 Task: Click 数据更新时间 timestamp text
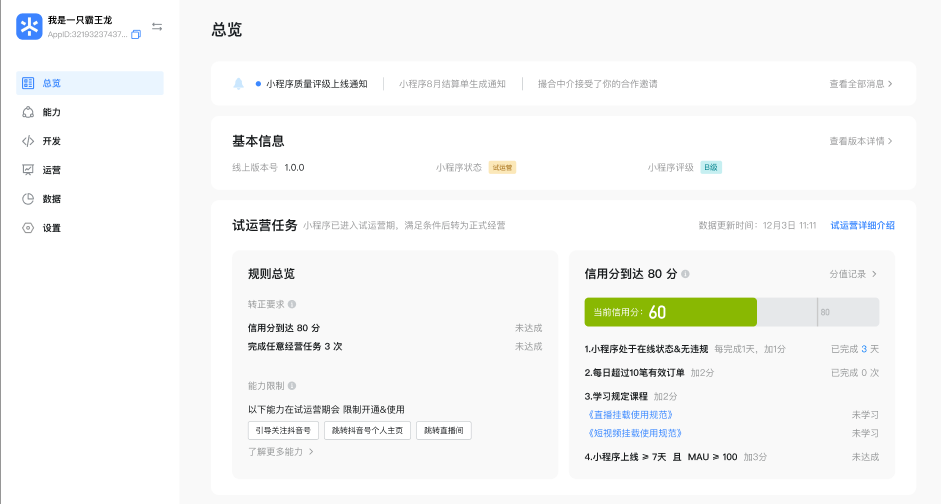click(x=757, y=226)
